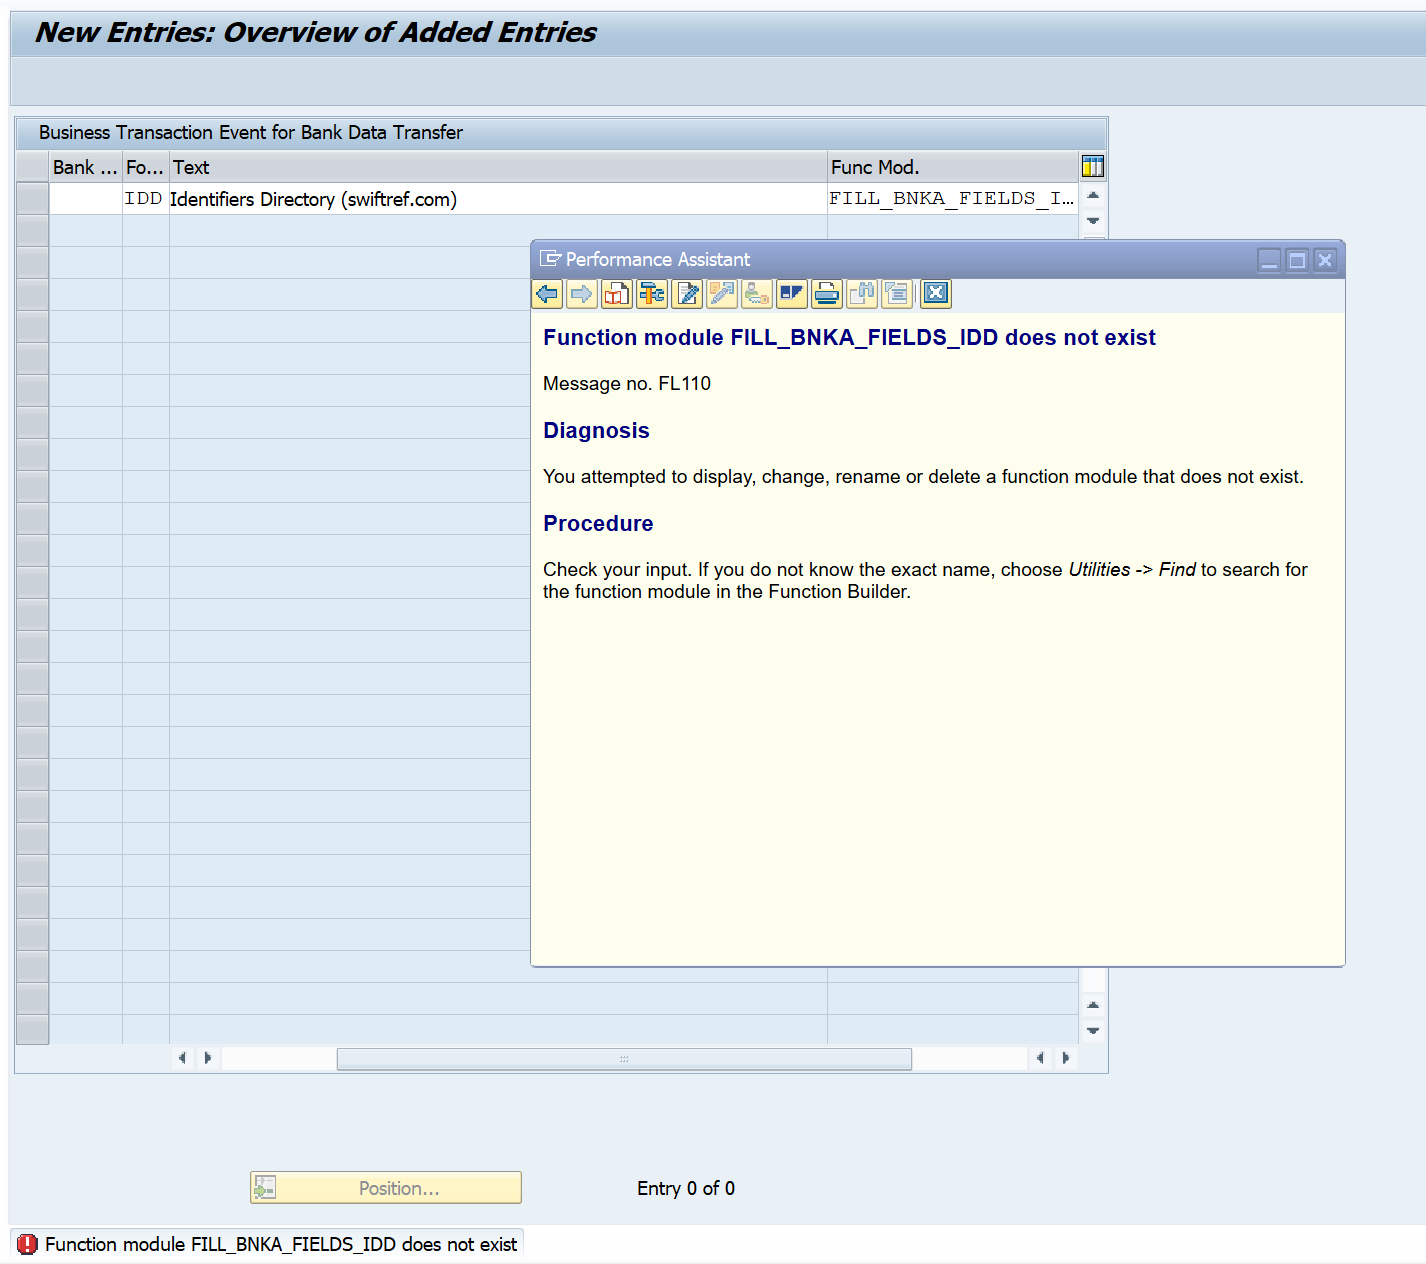Click the bottom scroll-up arrow of the table

pos(1093,1005)
